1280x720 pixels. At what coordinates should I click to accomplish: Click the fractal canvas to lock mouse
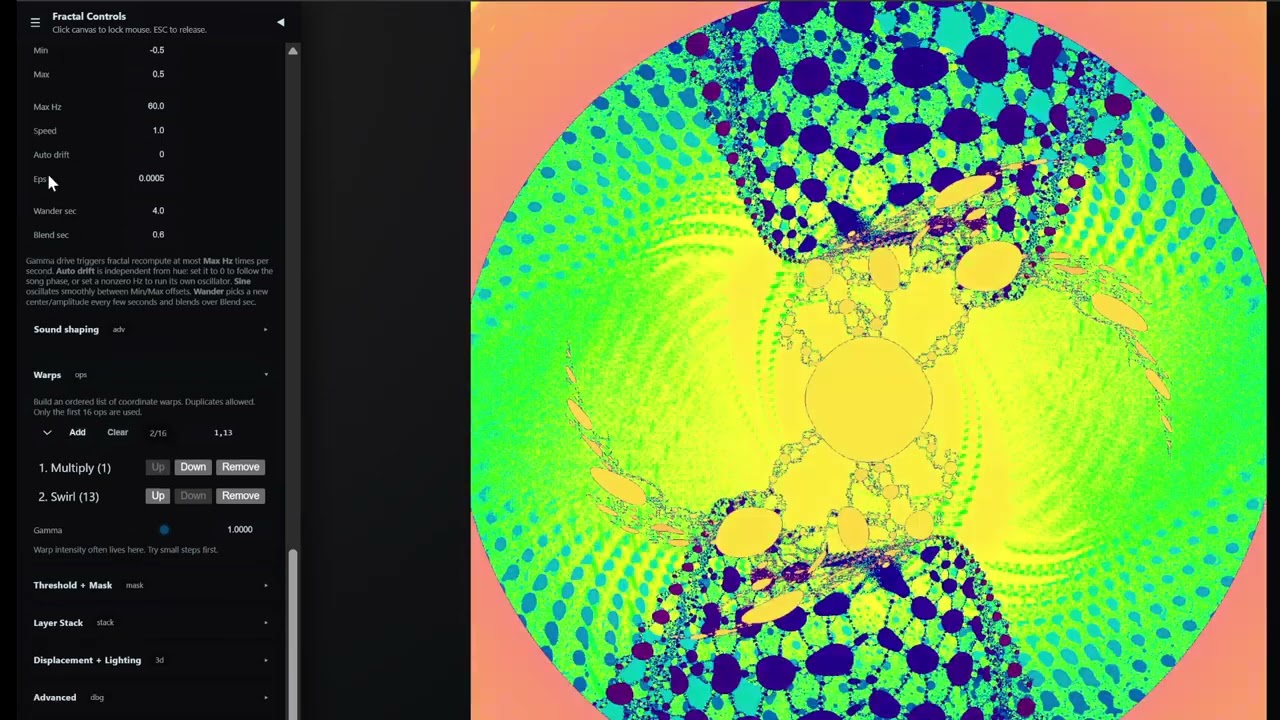[868, 360]
